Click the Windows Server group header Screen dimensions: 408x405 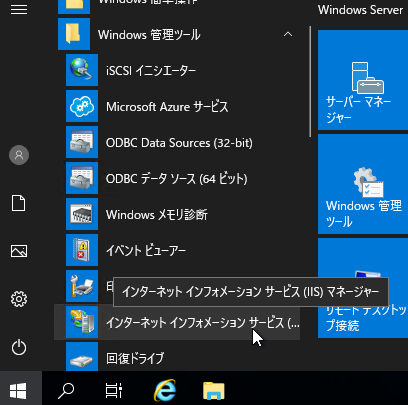[360, 10]
